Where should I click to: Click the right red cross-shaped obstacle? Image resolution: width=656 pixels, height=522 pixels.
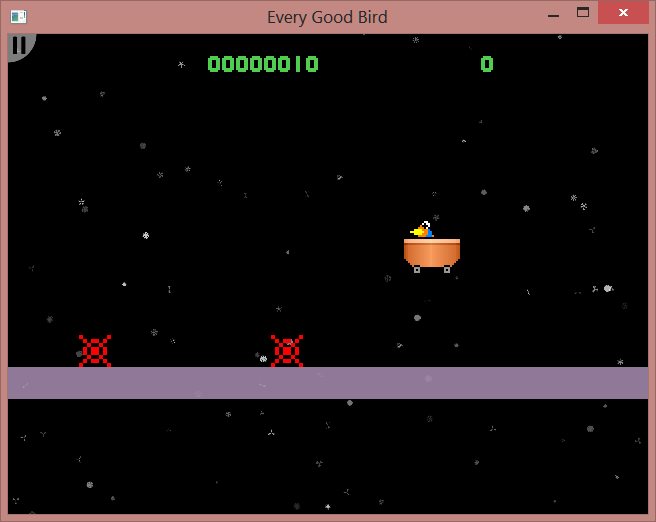click(x=287, y=351)
